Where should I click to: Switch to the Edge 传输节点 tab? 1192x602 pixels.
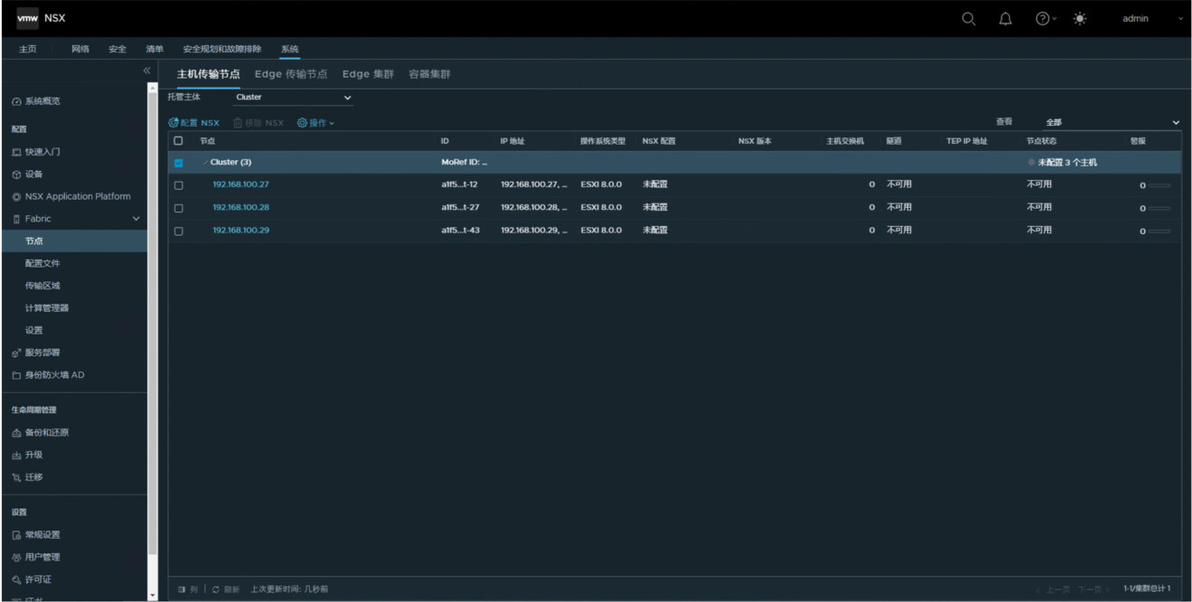(291, 74)
